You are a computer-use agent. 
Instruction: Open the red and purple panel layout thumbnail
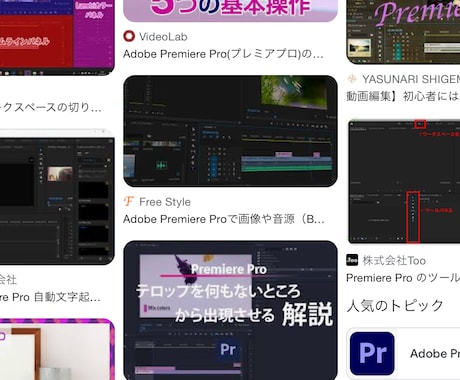pos(57,38)
